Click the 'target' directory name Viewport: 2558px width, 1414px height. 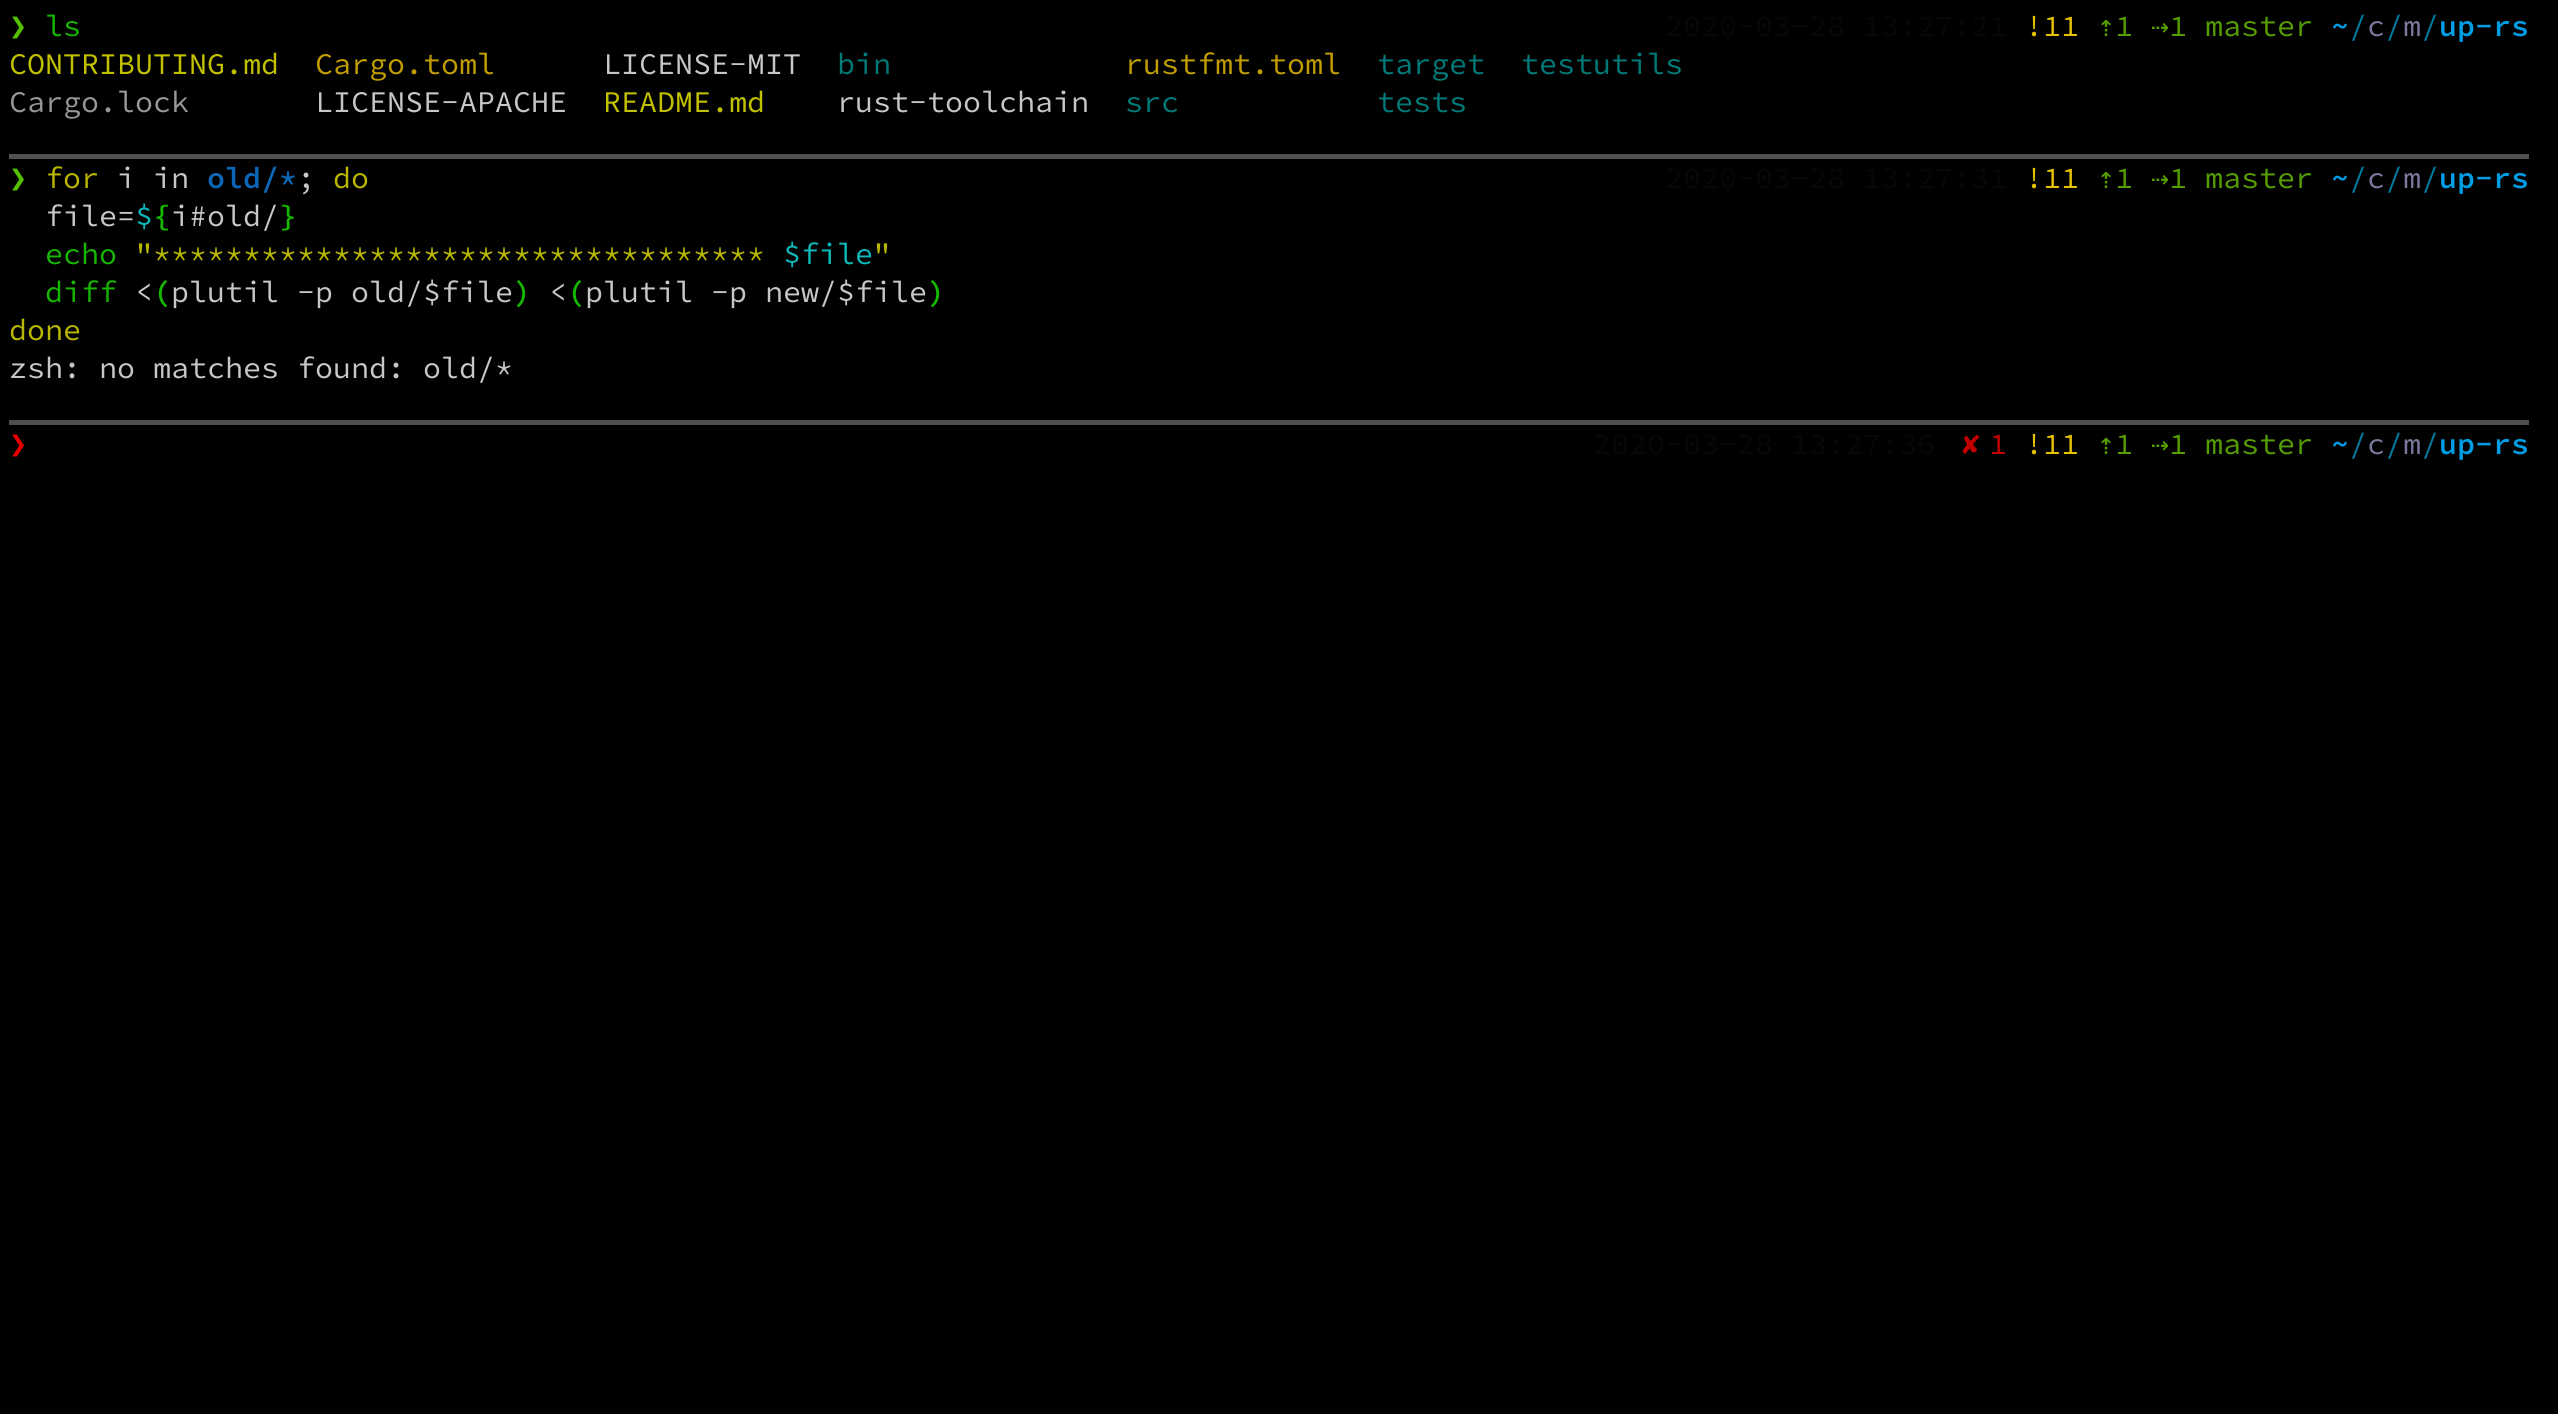click(1431, 65)
